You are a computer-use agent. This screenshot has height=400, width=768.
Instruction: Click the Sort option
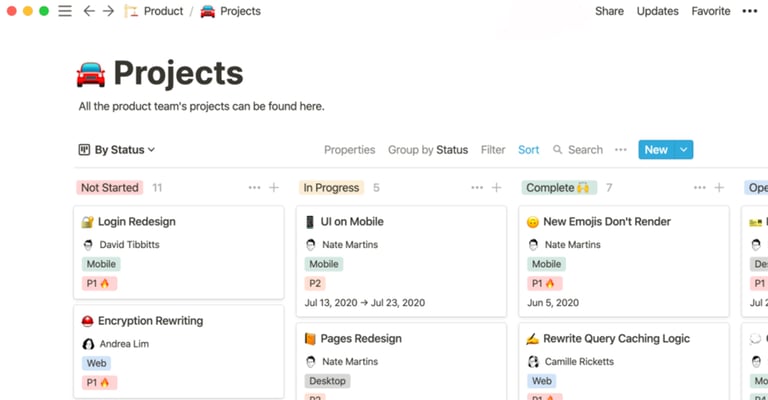tap(528, 150)
